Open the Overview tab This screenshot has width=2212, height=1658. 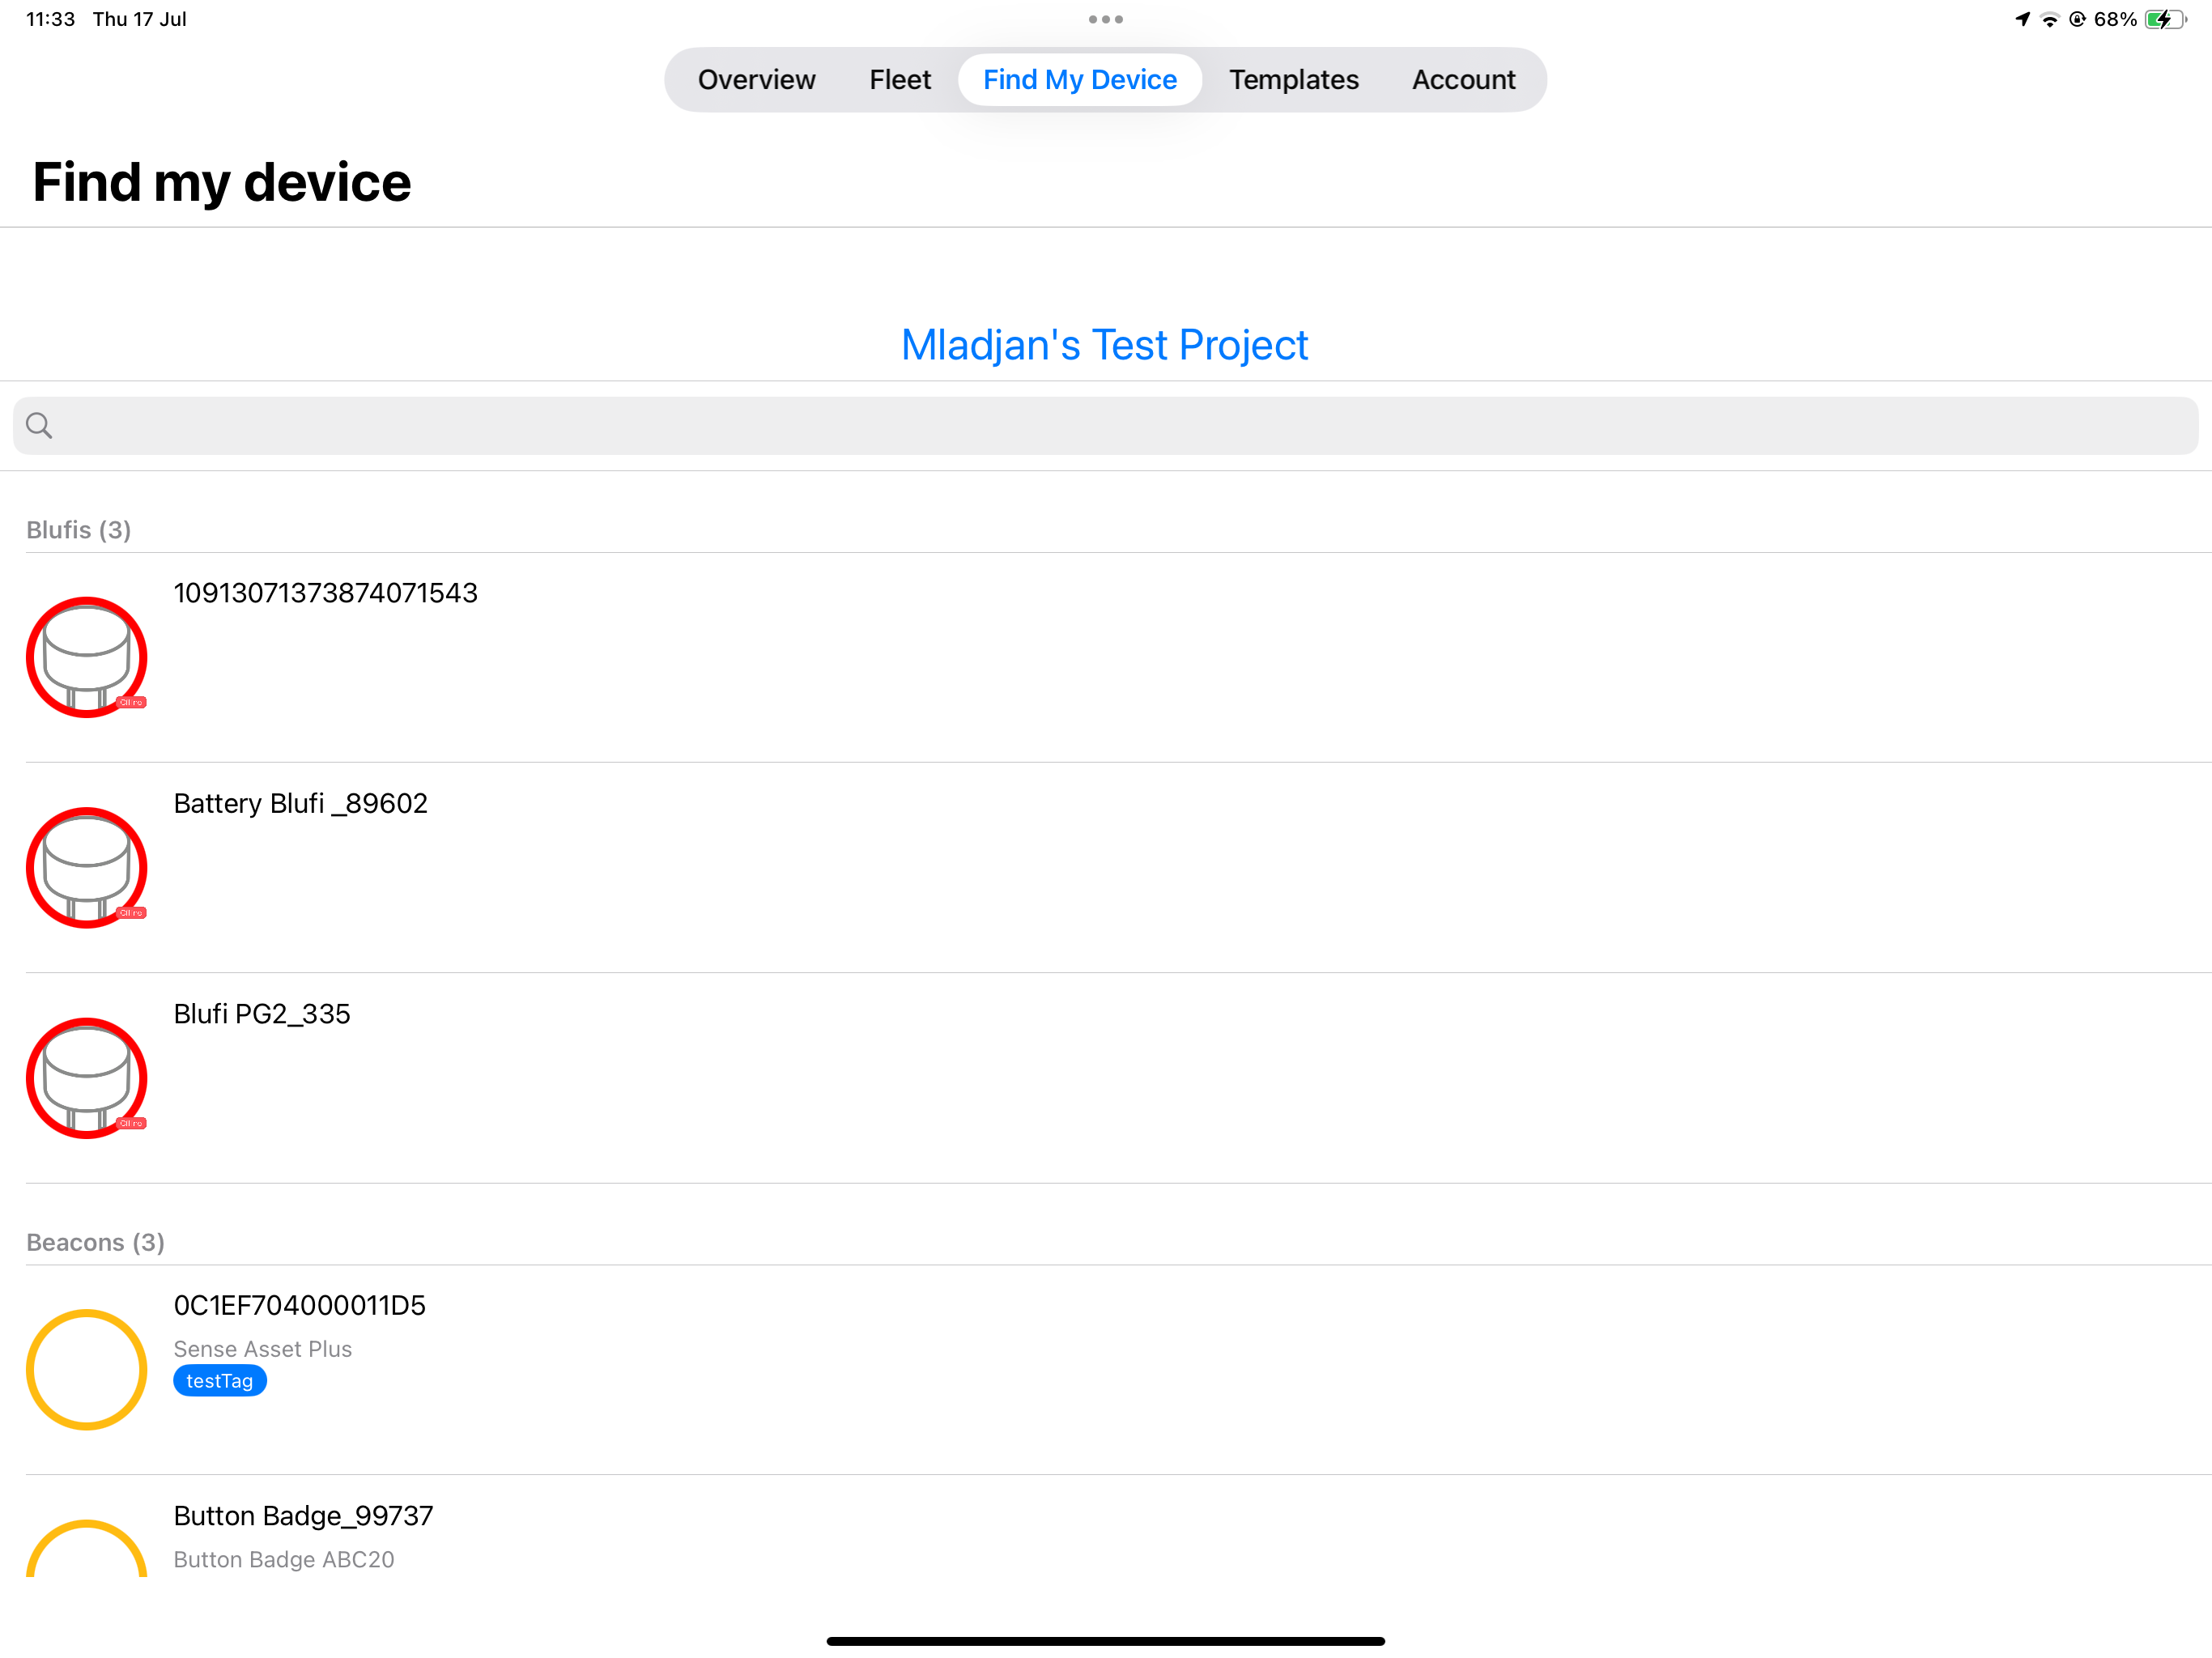click(756, 80)
